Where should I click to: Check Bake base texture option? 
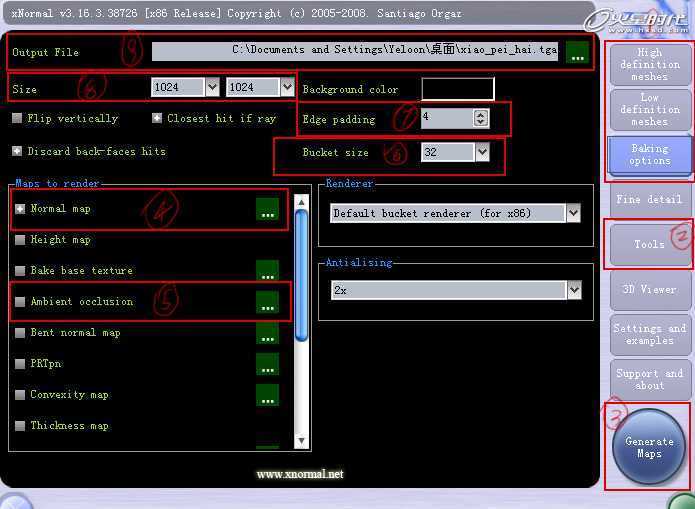coord(20,270)
